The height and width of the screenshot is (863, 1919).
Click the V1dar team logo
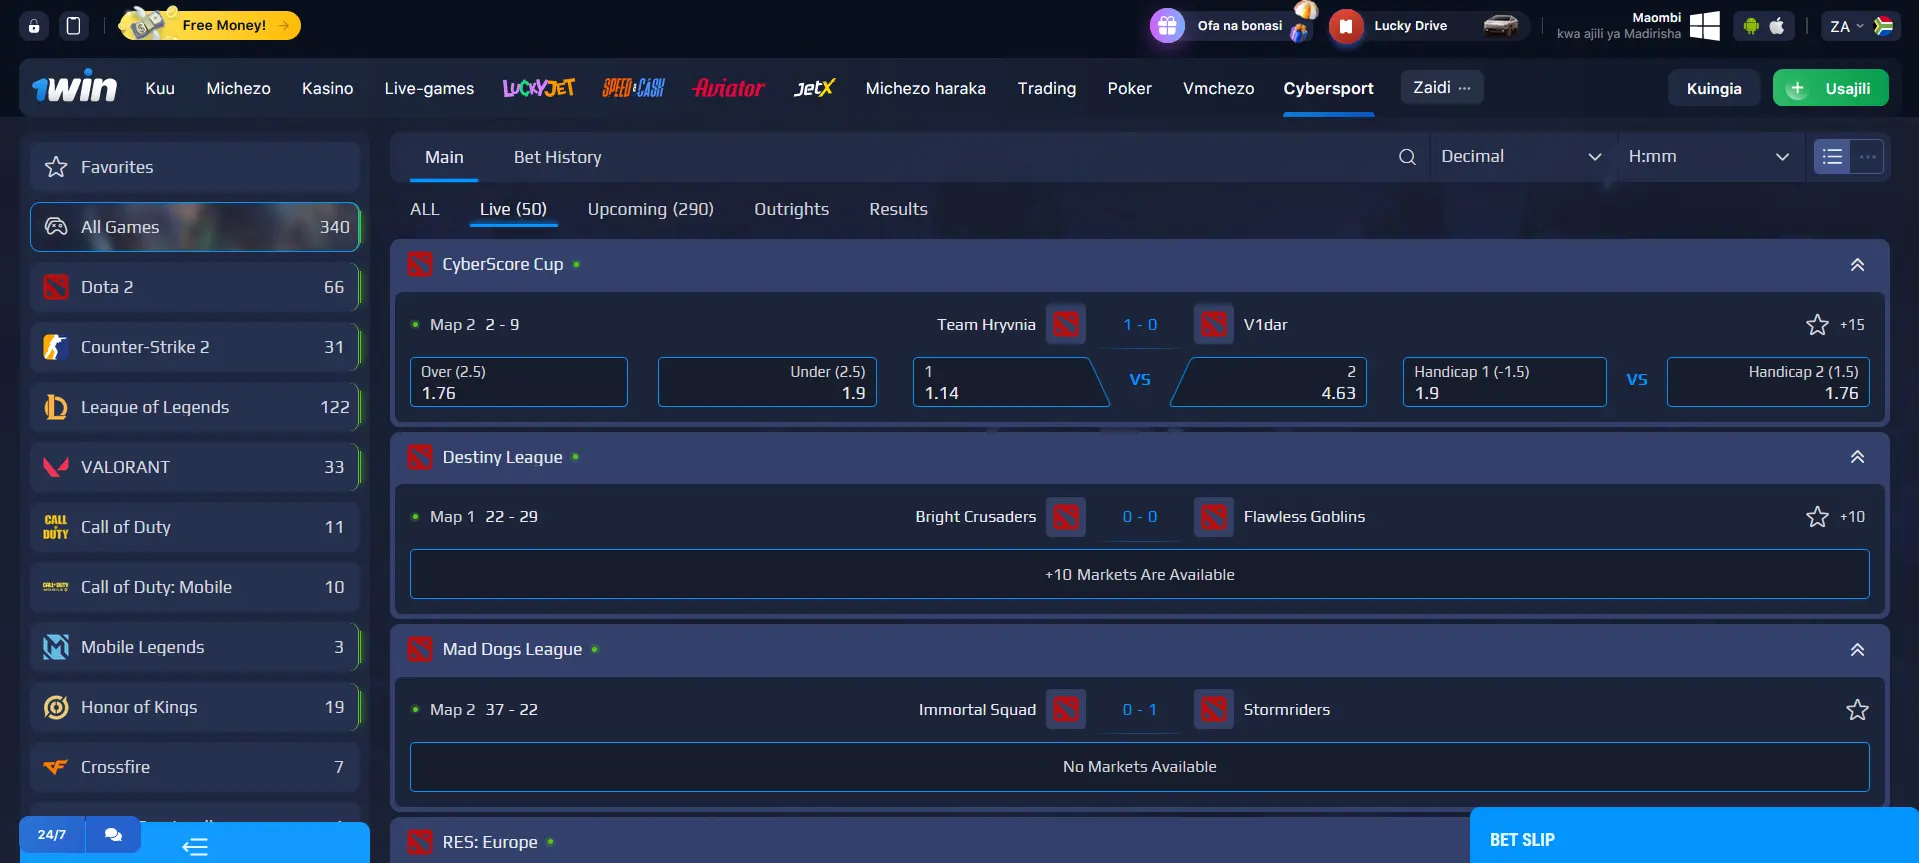click(1214, 324)
